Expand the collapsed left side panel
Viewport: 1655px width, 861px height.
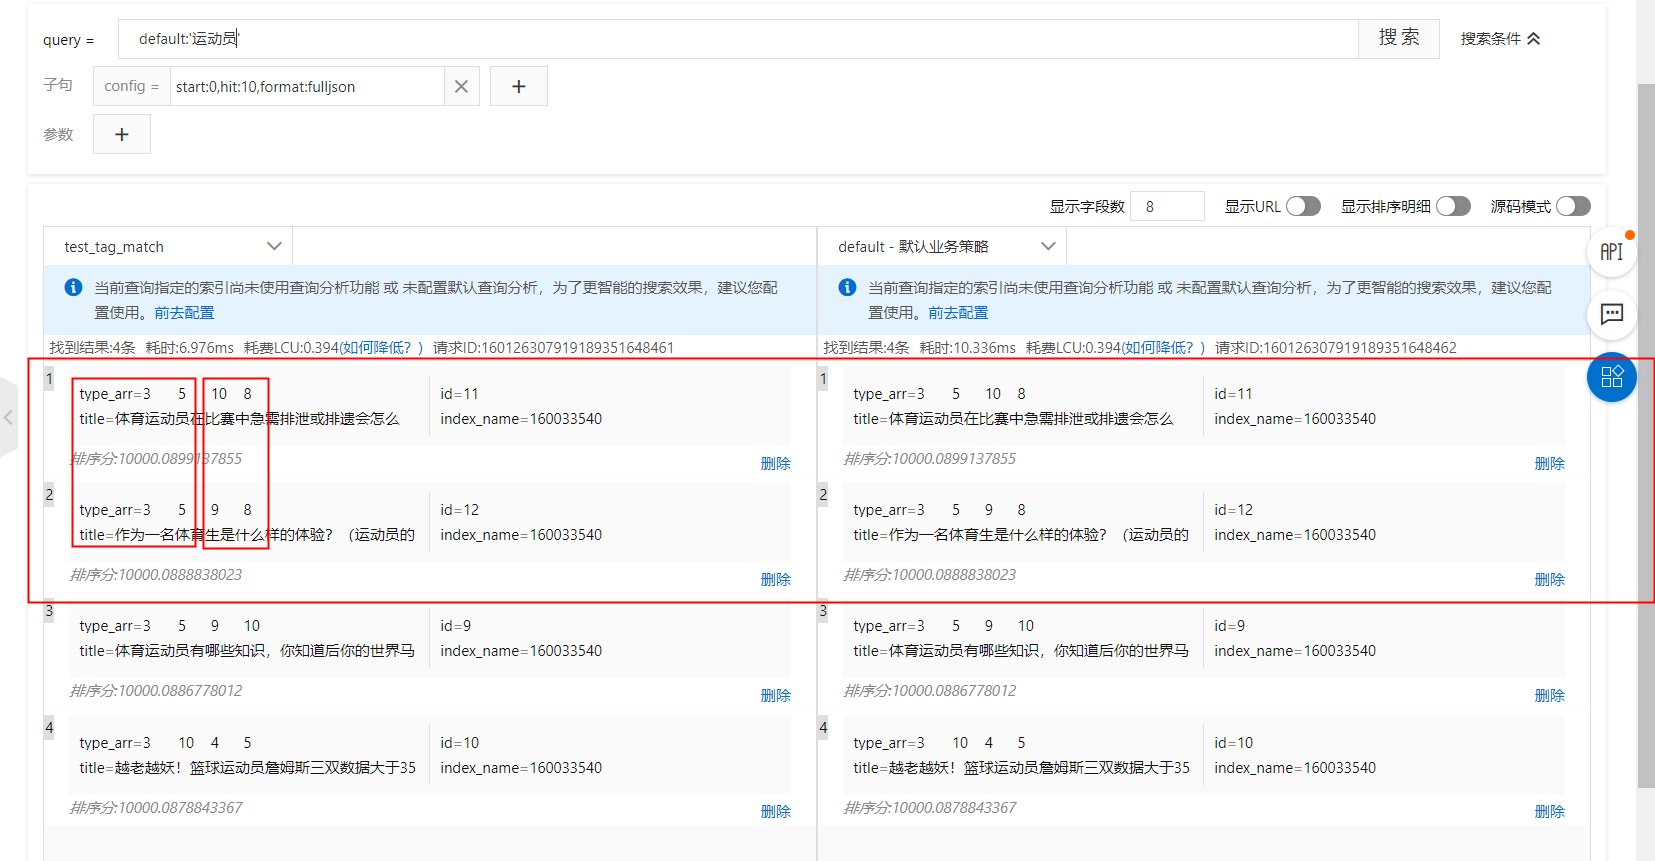coord(8,417)
